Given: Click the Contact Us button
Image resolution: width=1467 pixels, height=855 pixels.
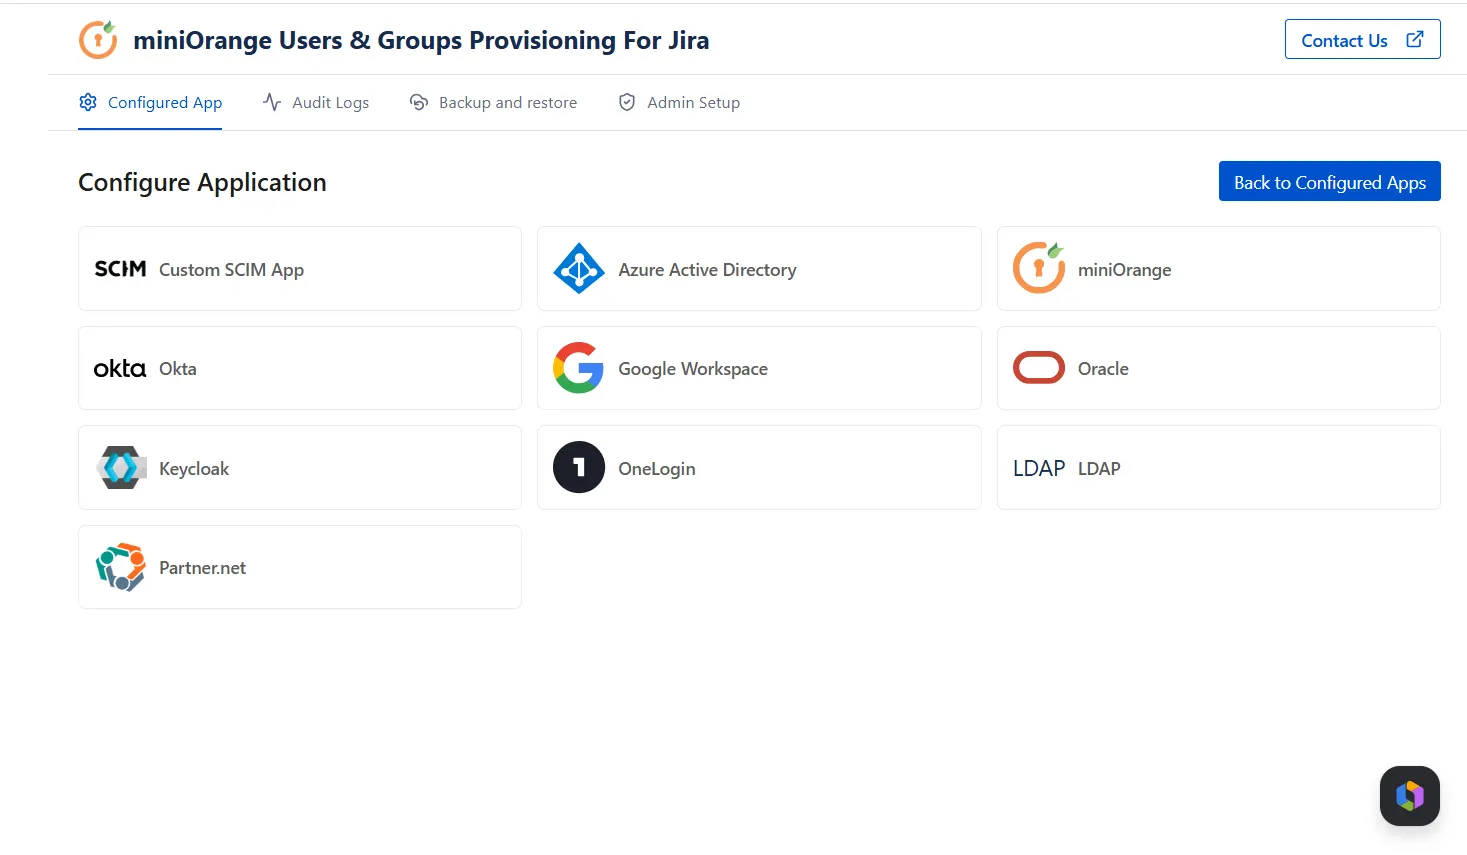Looking at the screenshot, I should pos(1362,39).
